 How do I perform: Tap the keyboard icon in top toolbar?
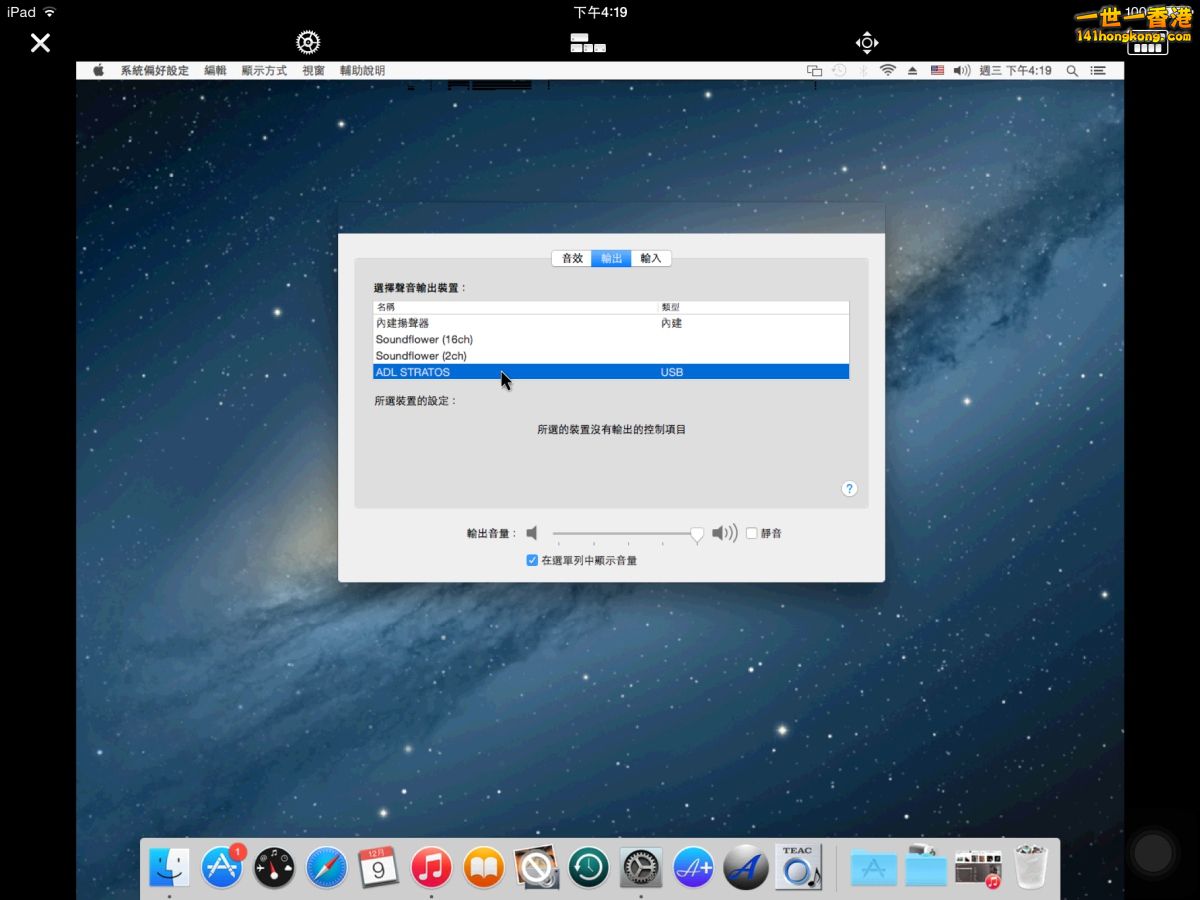[588, 42]
